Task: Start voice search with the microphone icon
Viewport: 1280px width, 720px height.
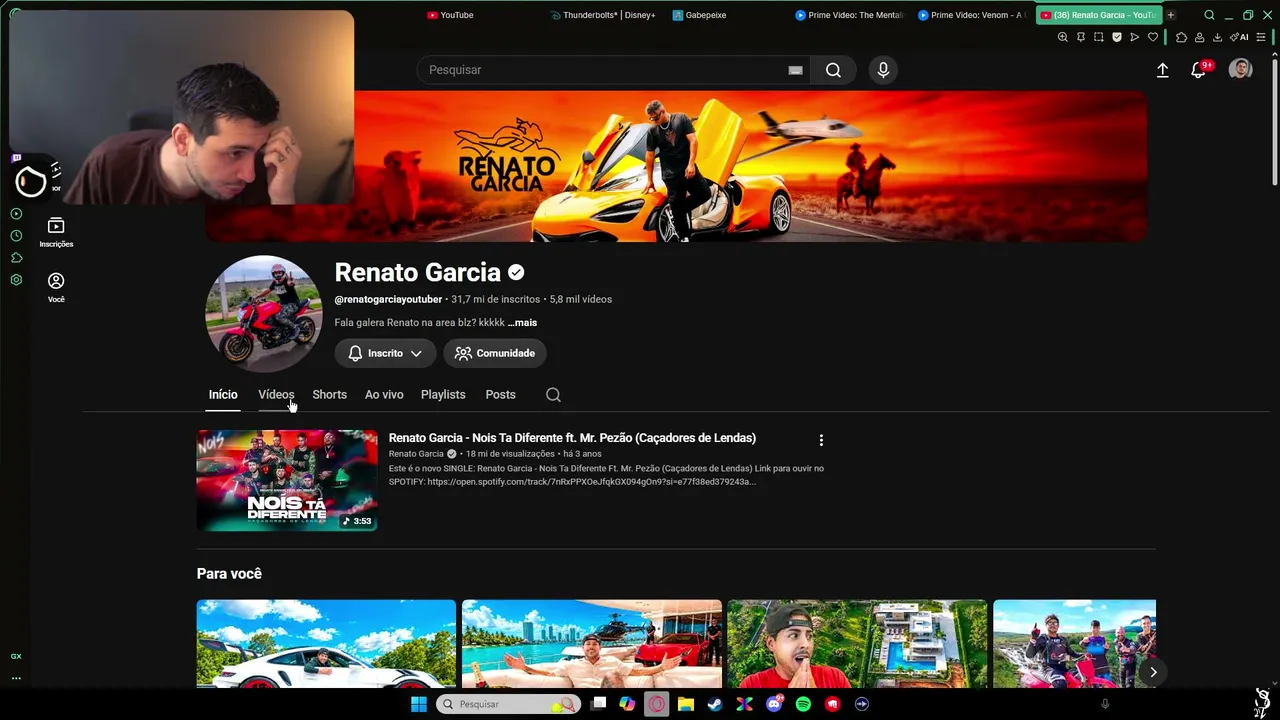Action: point(883,70)
